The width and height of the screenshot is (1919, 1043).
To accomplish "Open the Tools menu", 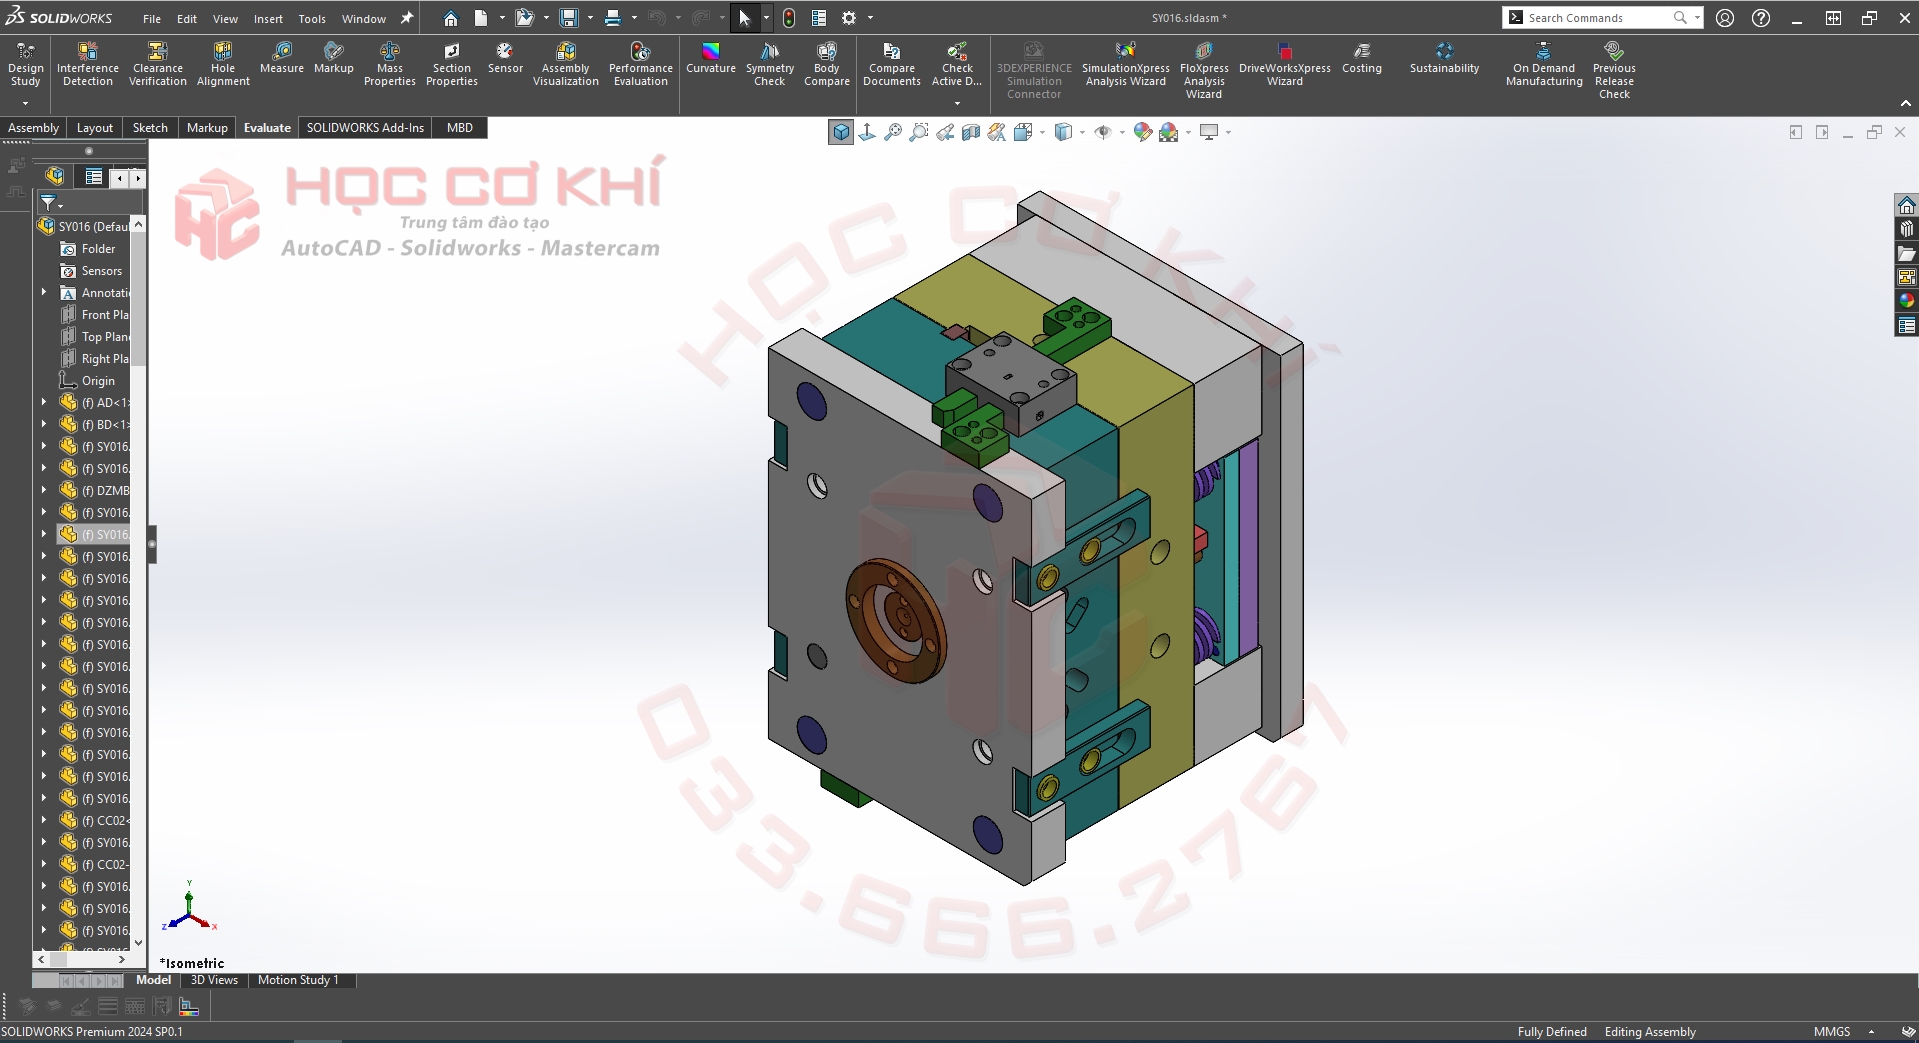I will click(x=312, y=19).
